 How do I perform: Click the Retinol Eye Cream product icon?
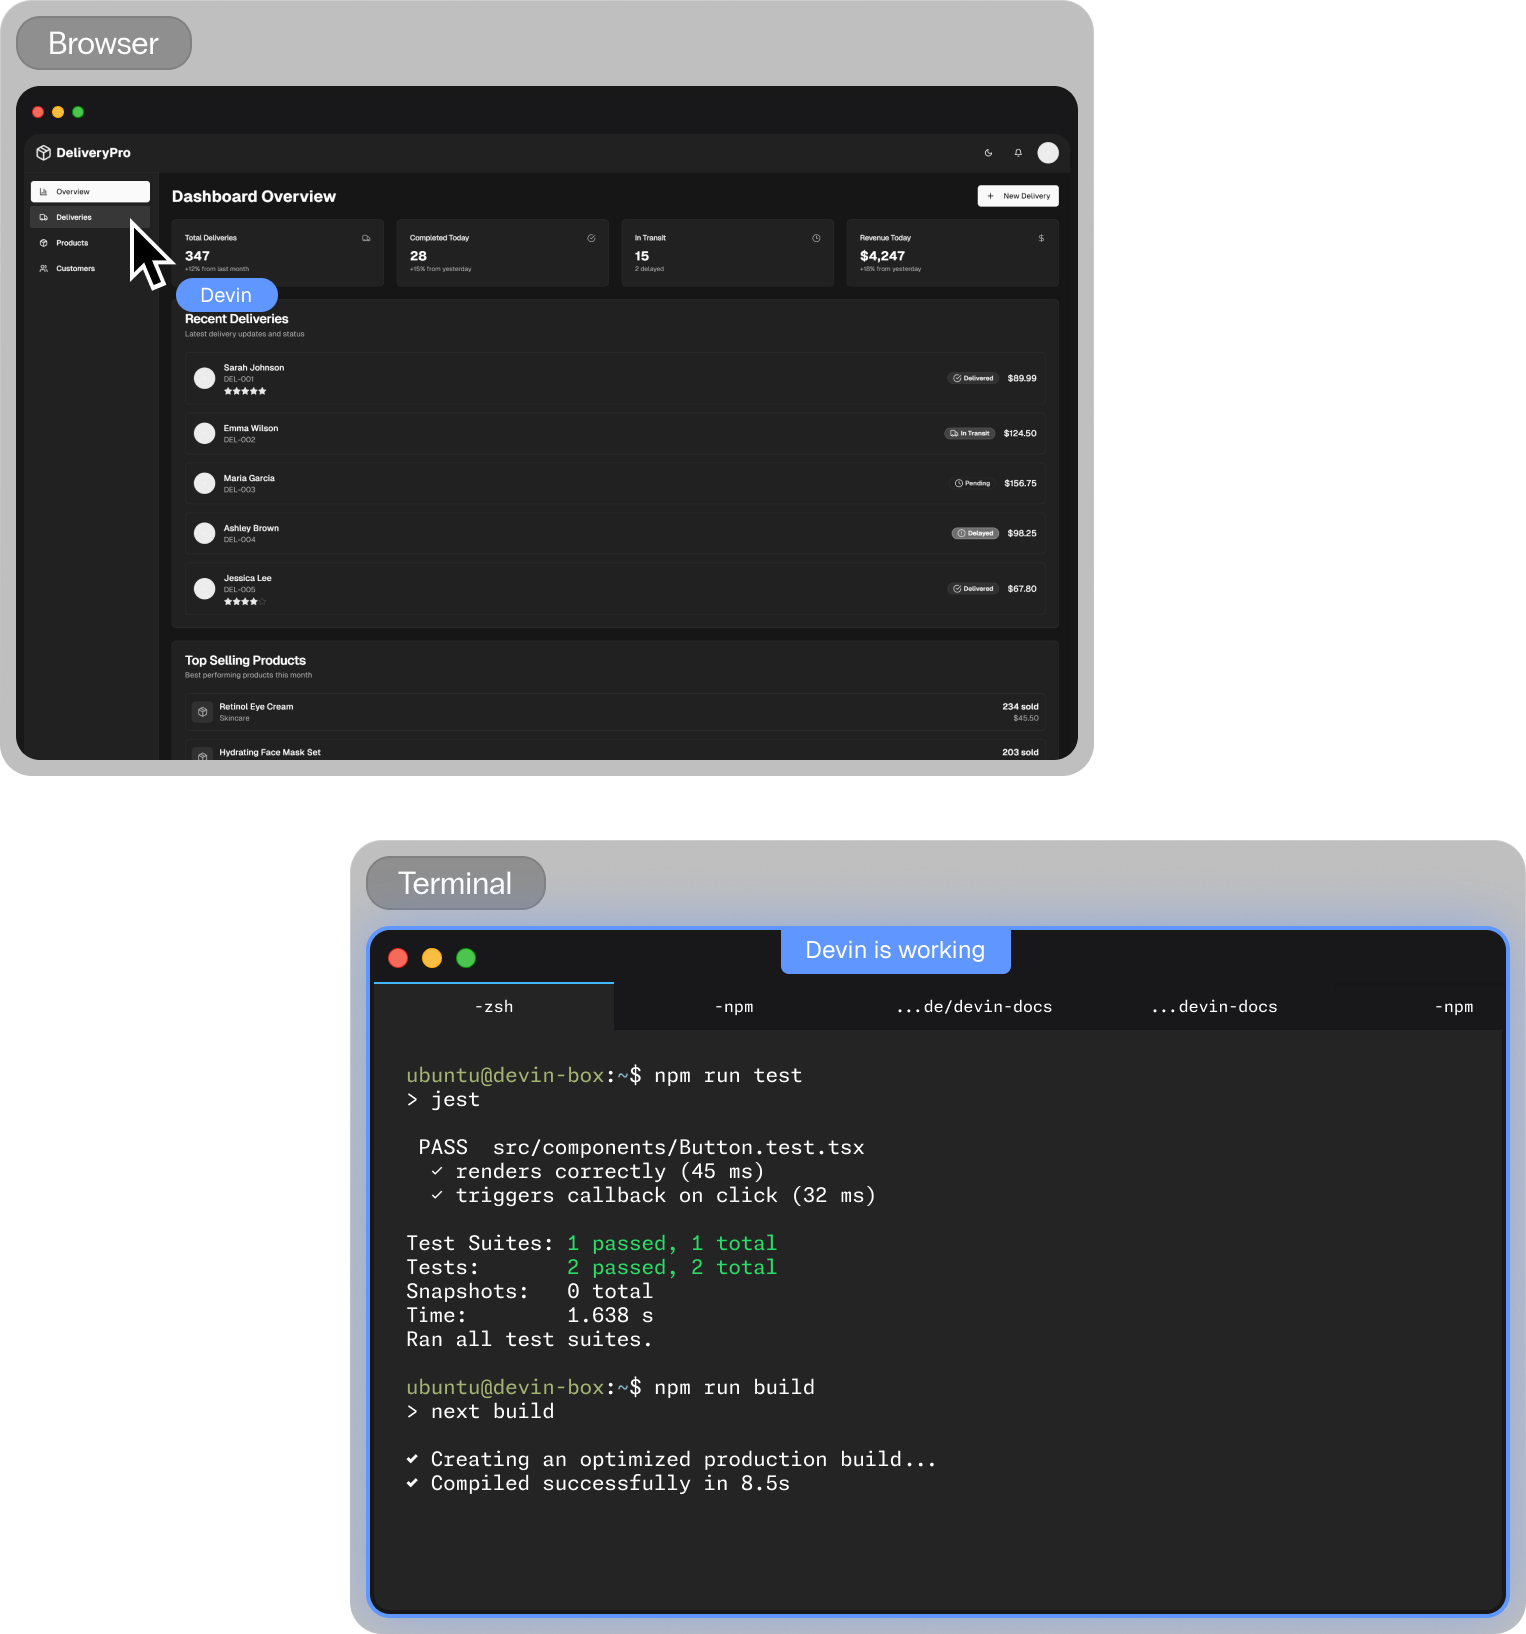coord(203,712)
